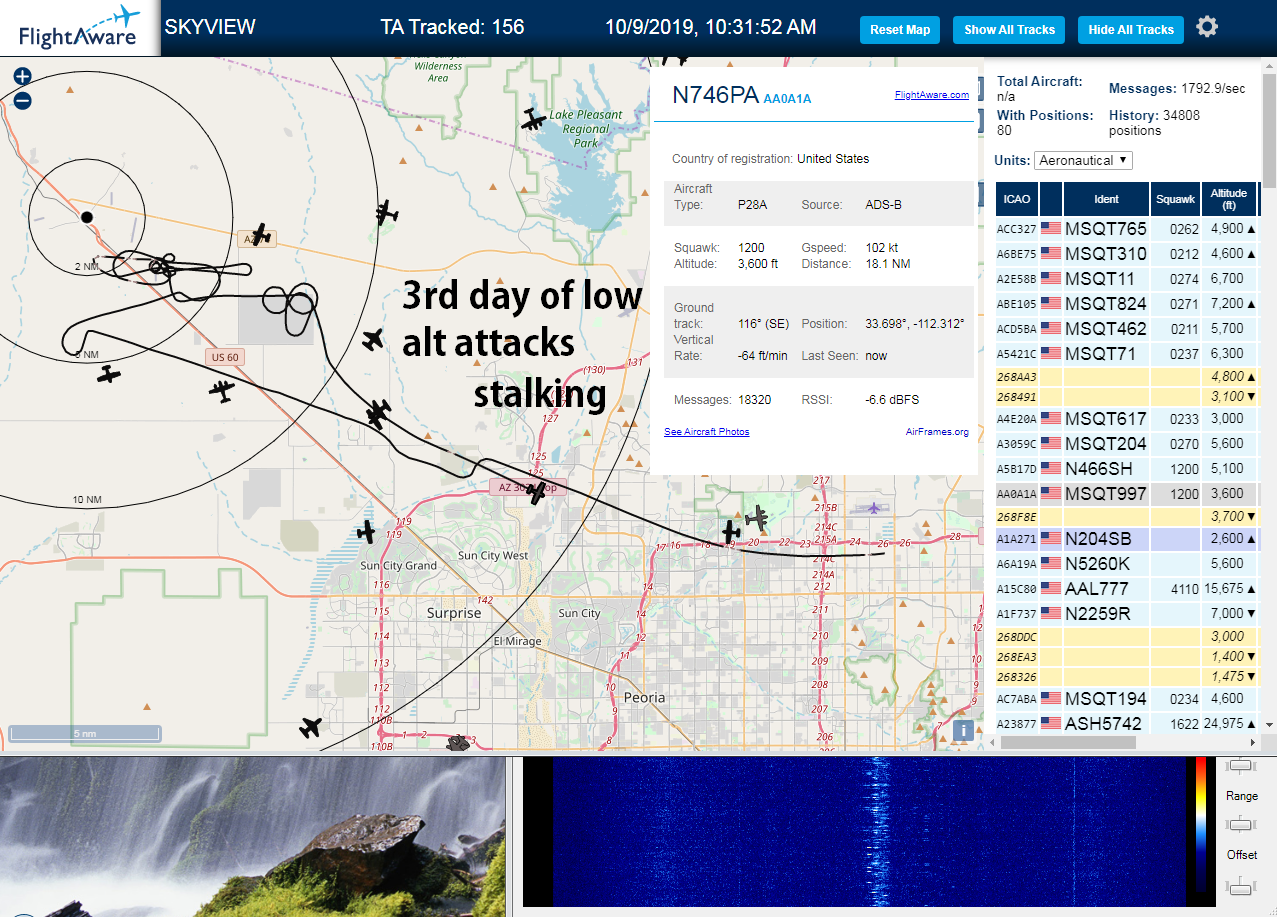Select the MSQT997 aircraft row

(x=1128, y=493)
